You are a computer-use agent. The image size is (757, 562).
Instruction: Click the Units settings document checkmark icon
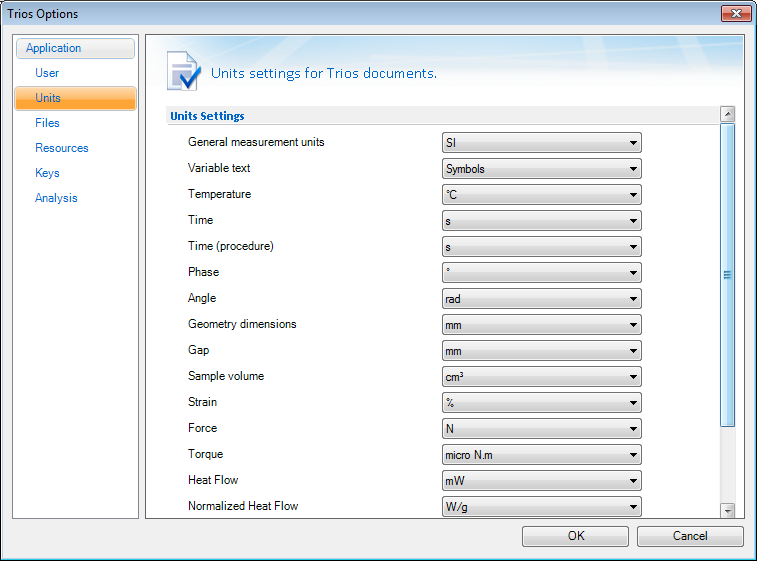click(x=183, y=71)
